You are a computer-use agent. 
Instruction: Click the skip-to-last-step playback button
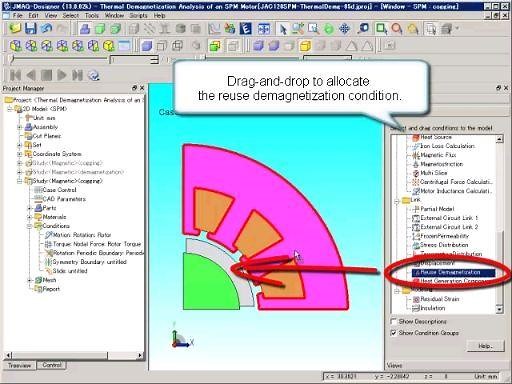point(77,75)
